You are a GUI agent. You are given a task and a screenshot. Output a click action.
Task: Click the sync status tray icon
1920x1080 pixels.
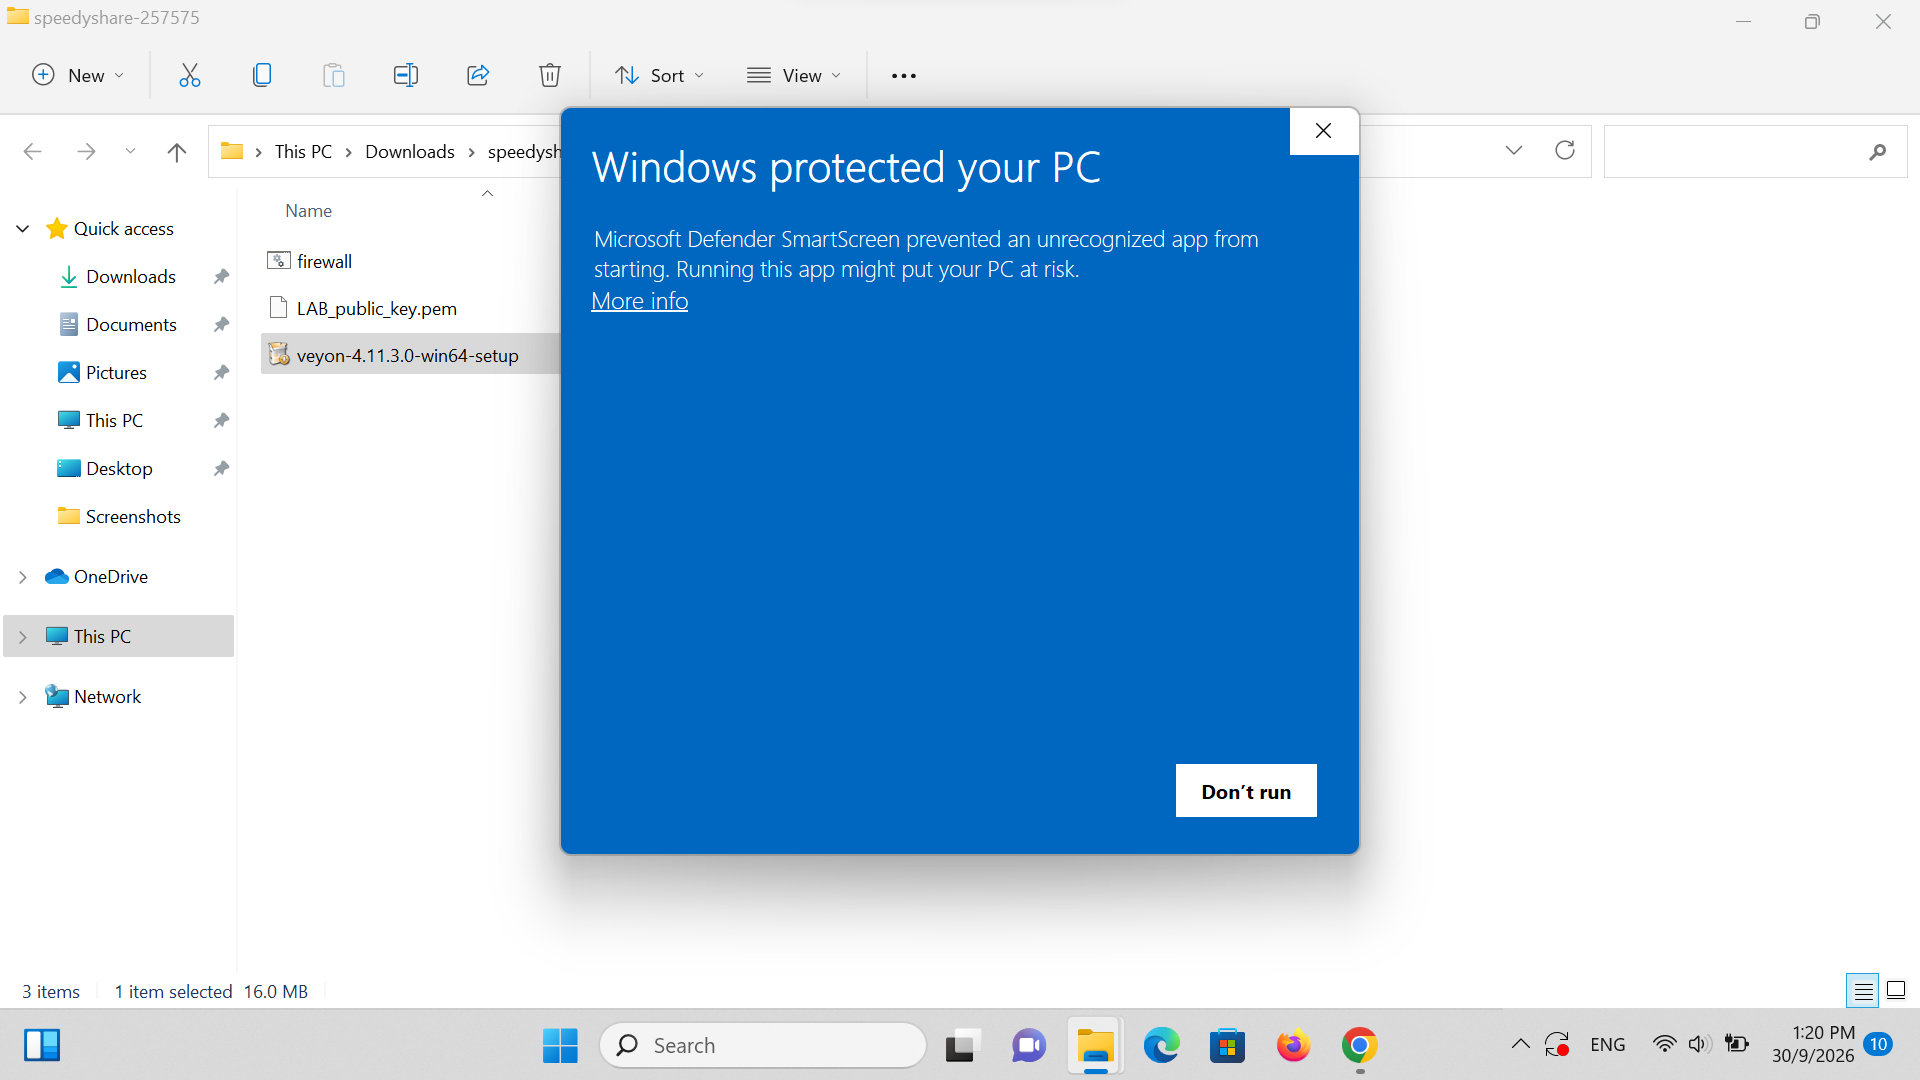tap(1557, 1045)
